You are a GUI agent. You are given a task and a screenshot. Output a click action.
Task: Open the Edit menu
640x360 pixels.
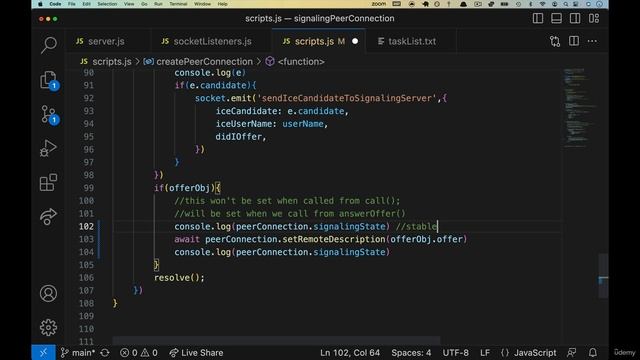(x=87, y=4)
